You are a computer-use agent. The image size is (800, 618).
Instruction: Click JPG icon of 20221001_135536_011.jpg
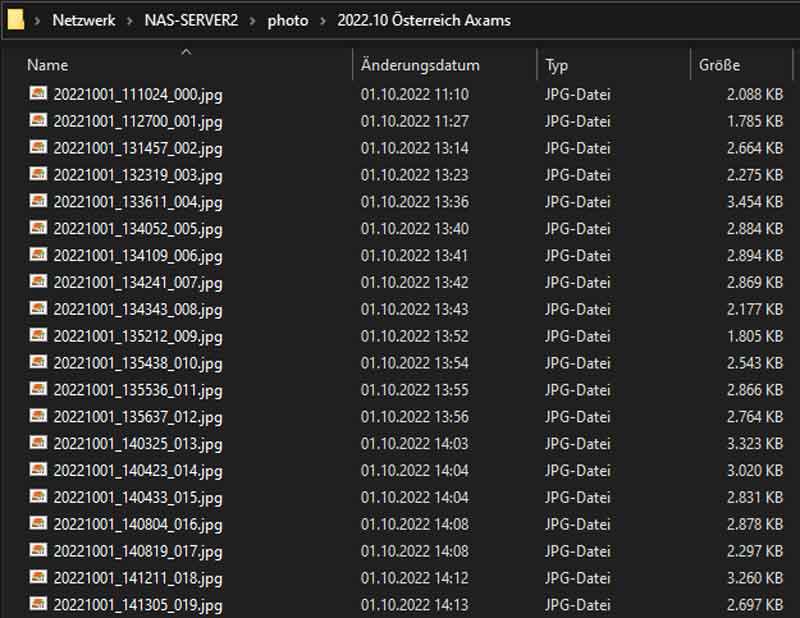click(x=38, y=389)
